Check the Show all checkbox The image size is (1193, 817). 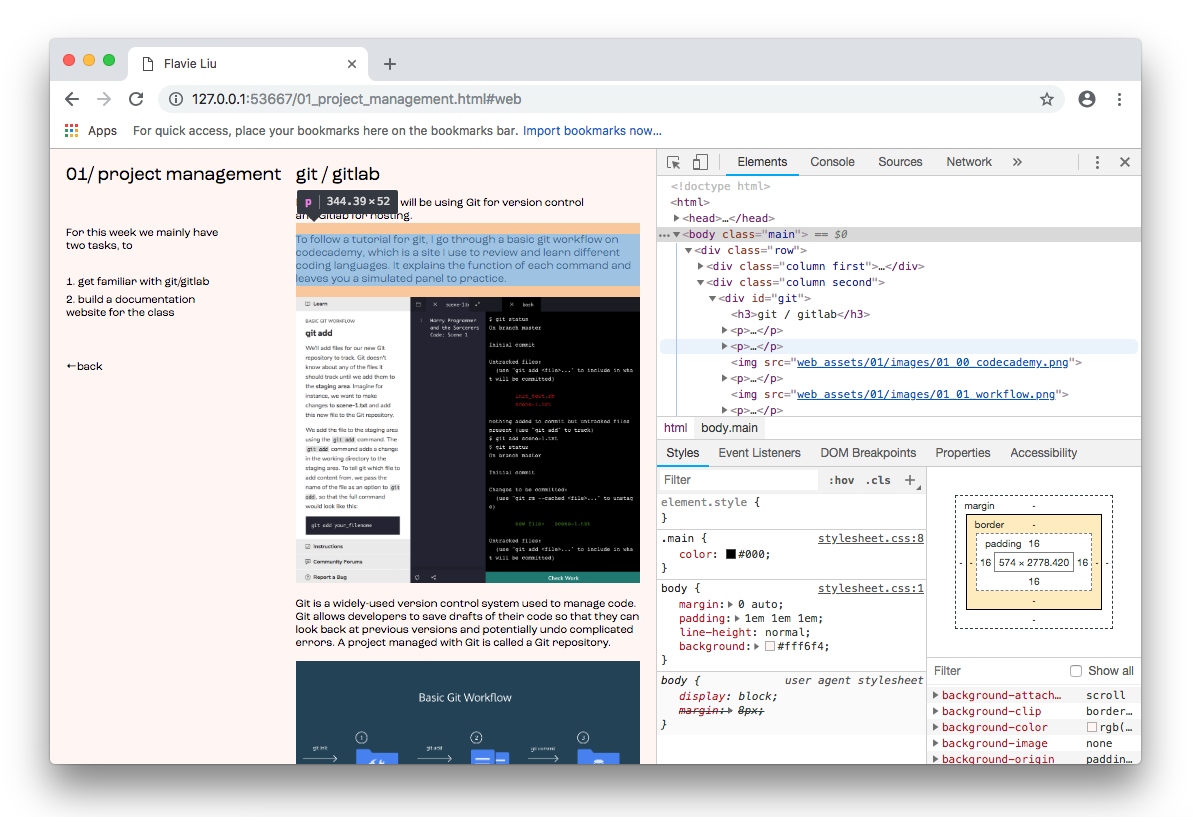pyautogui.click(x=1076, y=671)
